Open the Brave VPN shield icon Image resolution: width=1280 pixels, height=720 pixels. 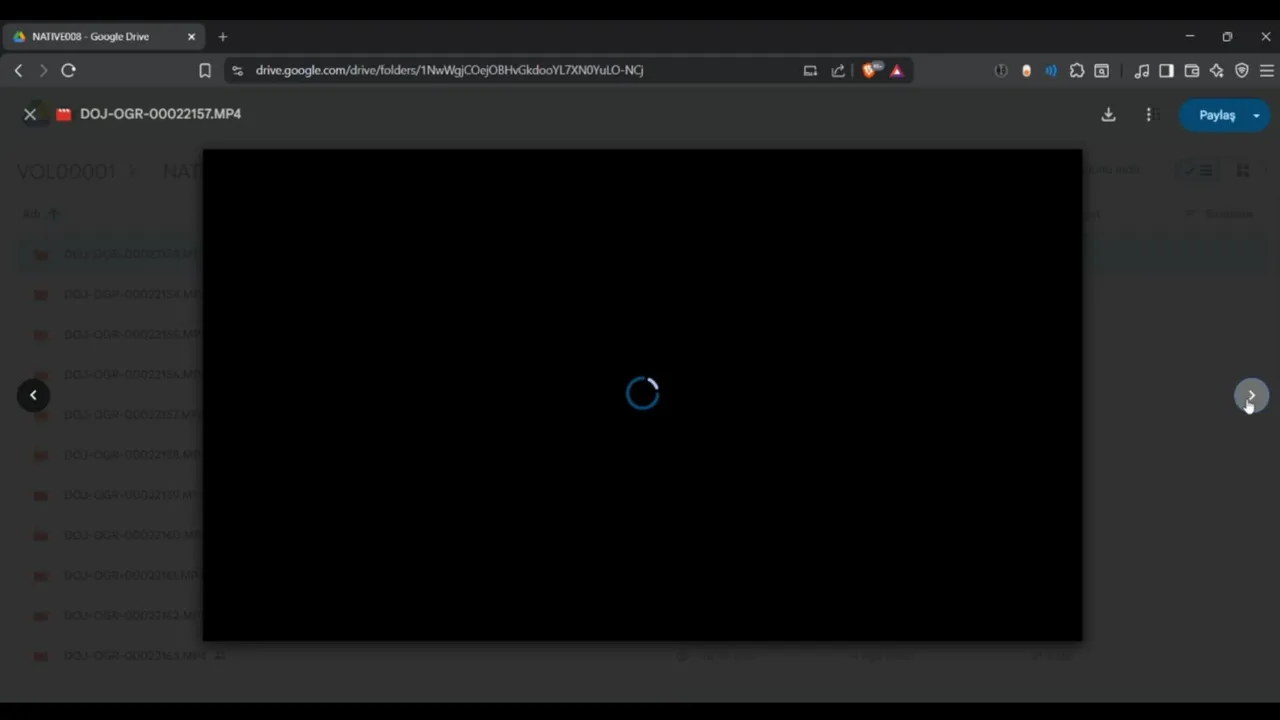pos(1242,70)
